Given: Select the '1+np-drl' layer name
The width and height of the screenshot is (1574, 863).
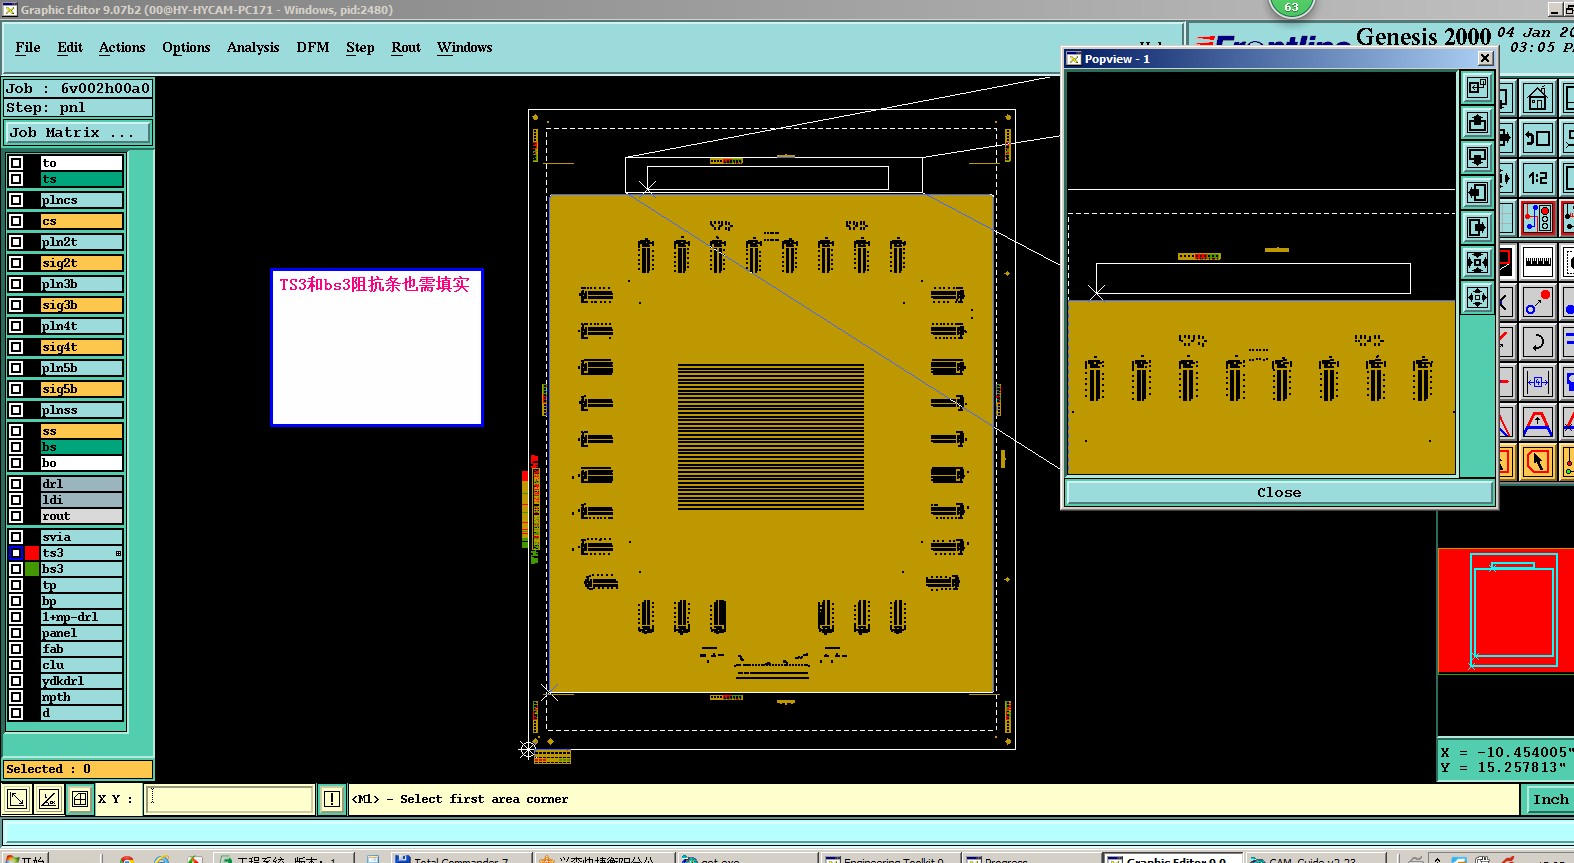Looking at the screenshot, I should tap(81, 617).
